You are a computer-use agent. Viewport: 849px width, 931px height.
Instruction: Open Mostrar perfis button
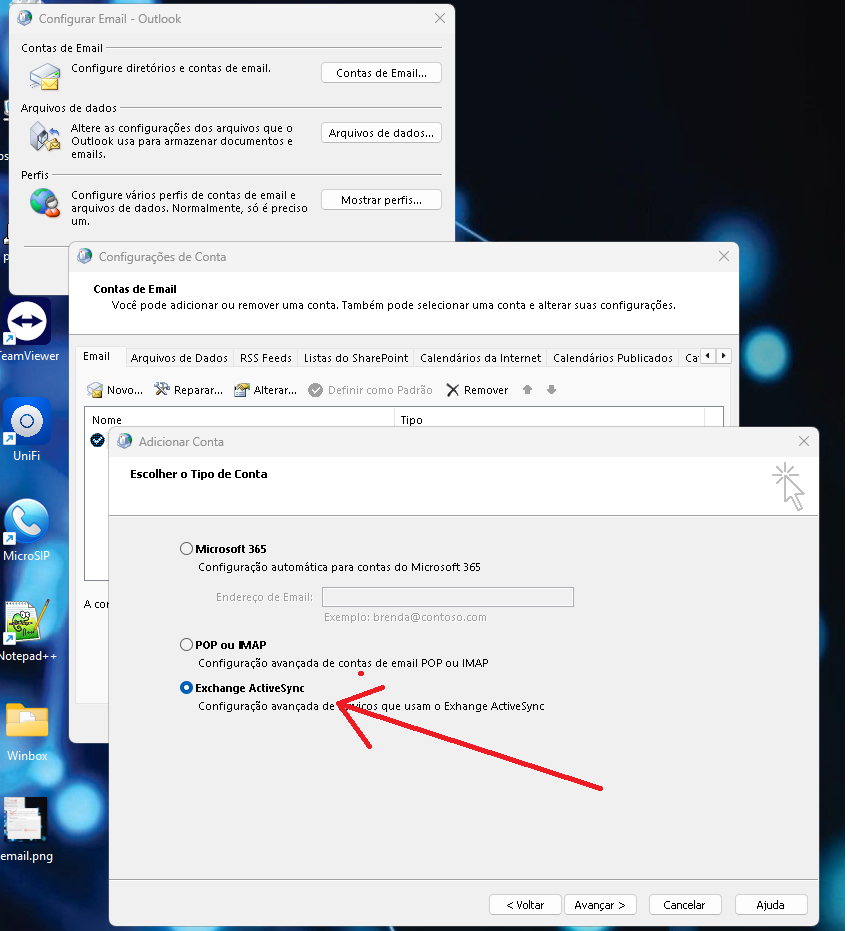click(381, 200)
